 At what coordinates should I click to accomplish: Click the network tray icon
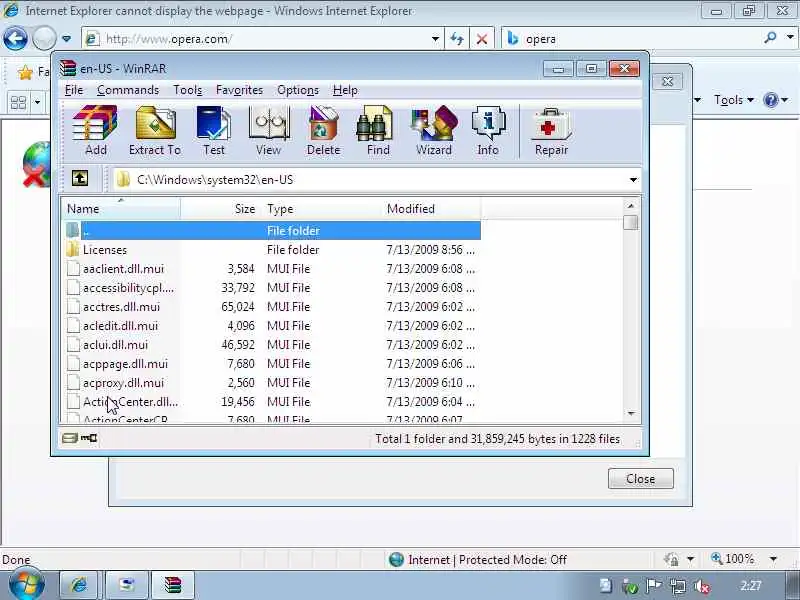click(x=678, y=586)
